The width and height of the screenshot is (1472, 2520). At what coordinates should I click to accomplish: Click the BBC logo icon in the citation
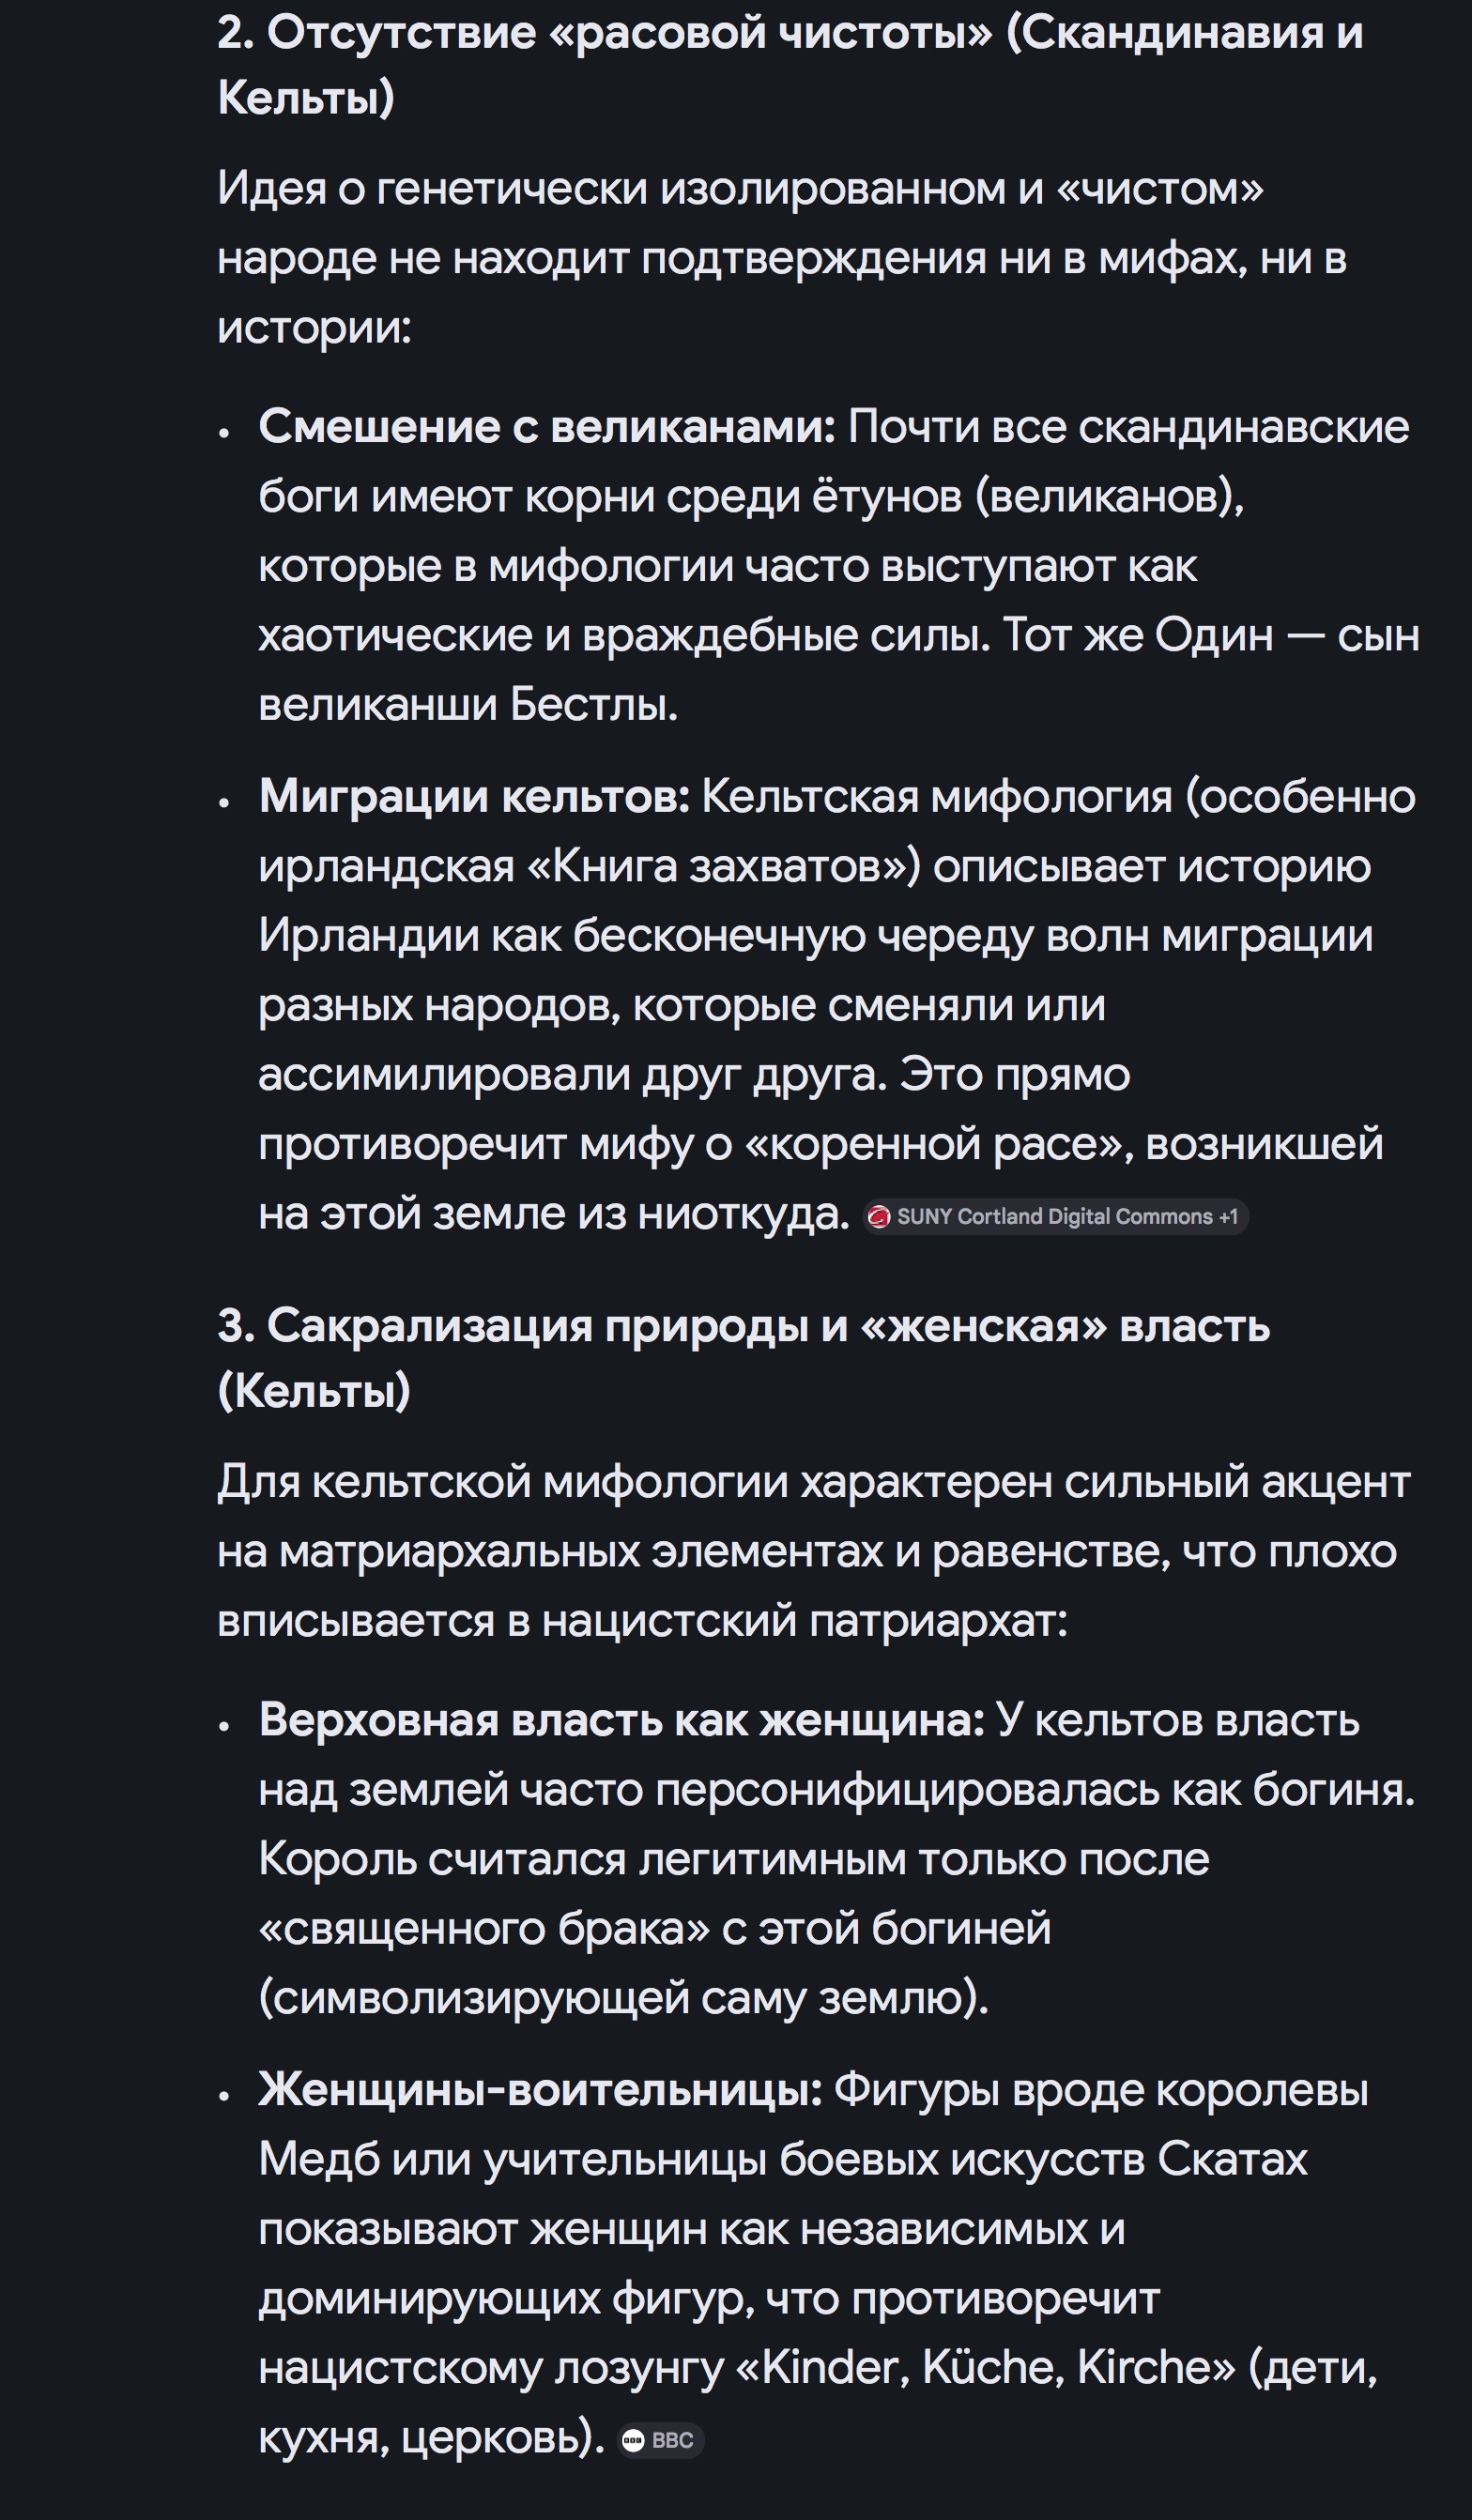click(x=633, y=2440)
